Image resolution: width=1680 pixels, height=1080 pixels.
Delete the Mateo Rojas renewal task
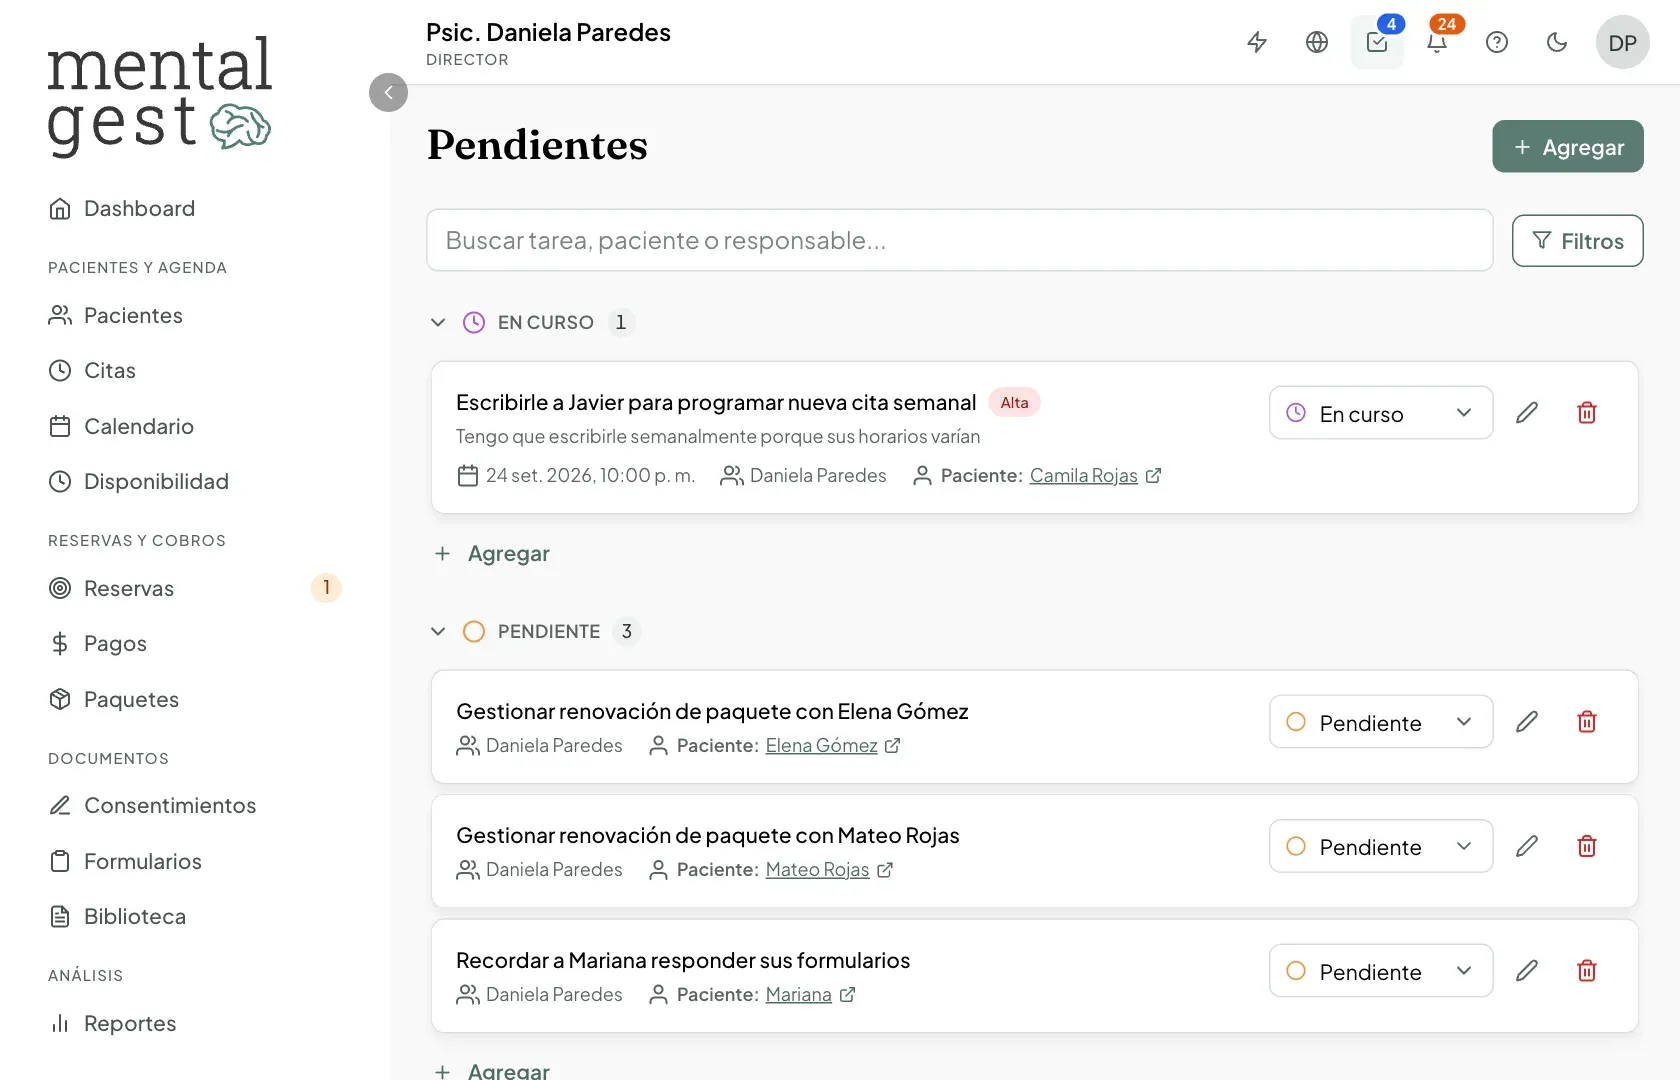tap(1587, 847)
